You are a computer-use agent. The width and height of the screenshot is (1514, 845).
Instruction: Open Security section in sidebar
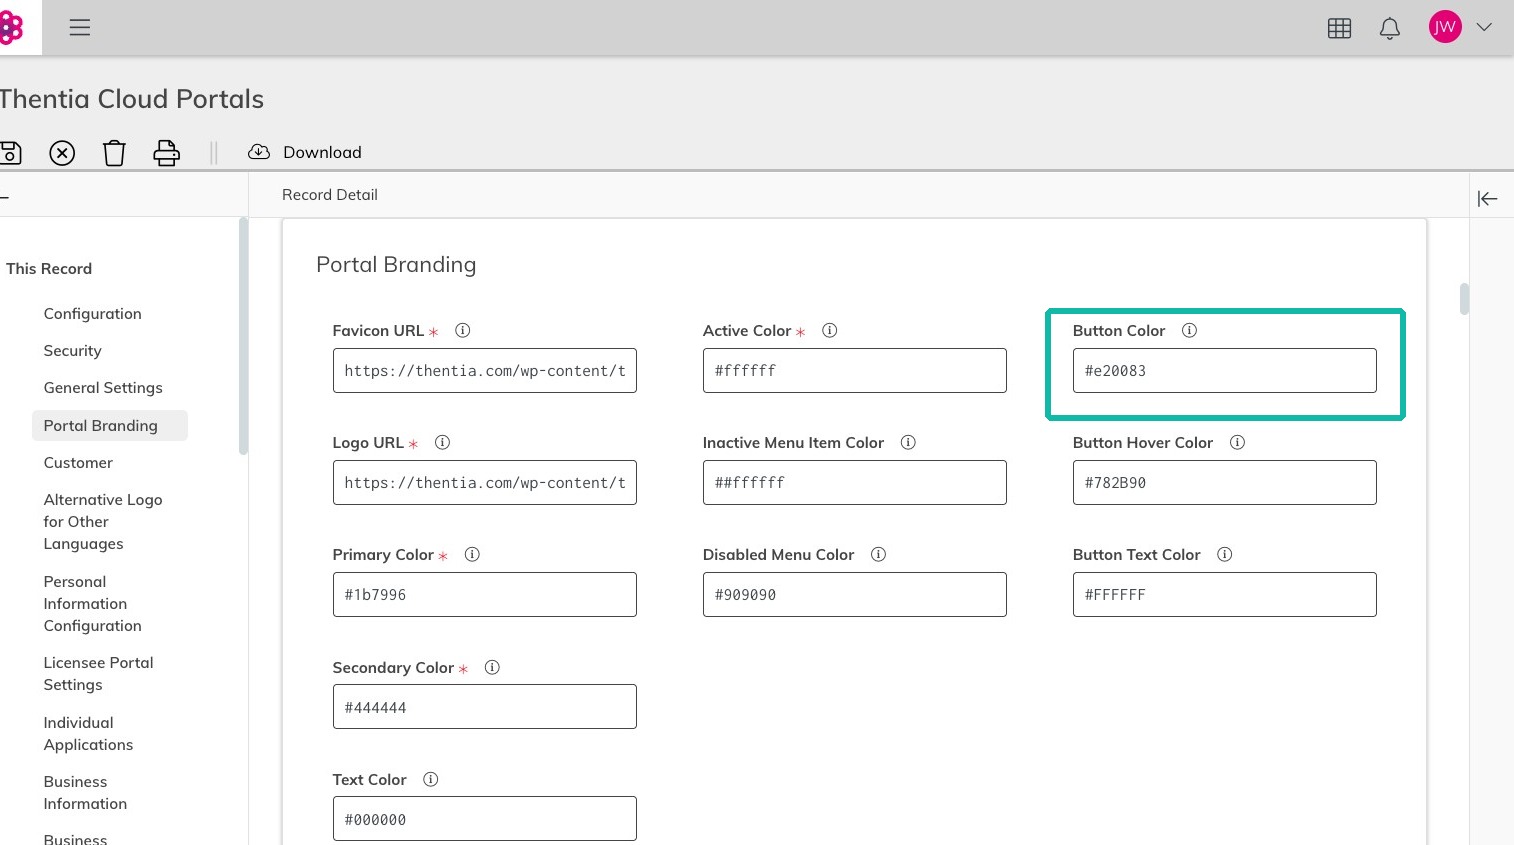73,350
